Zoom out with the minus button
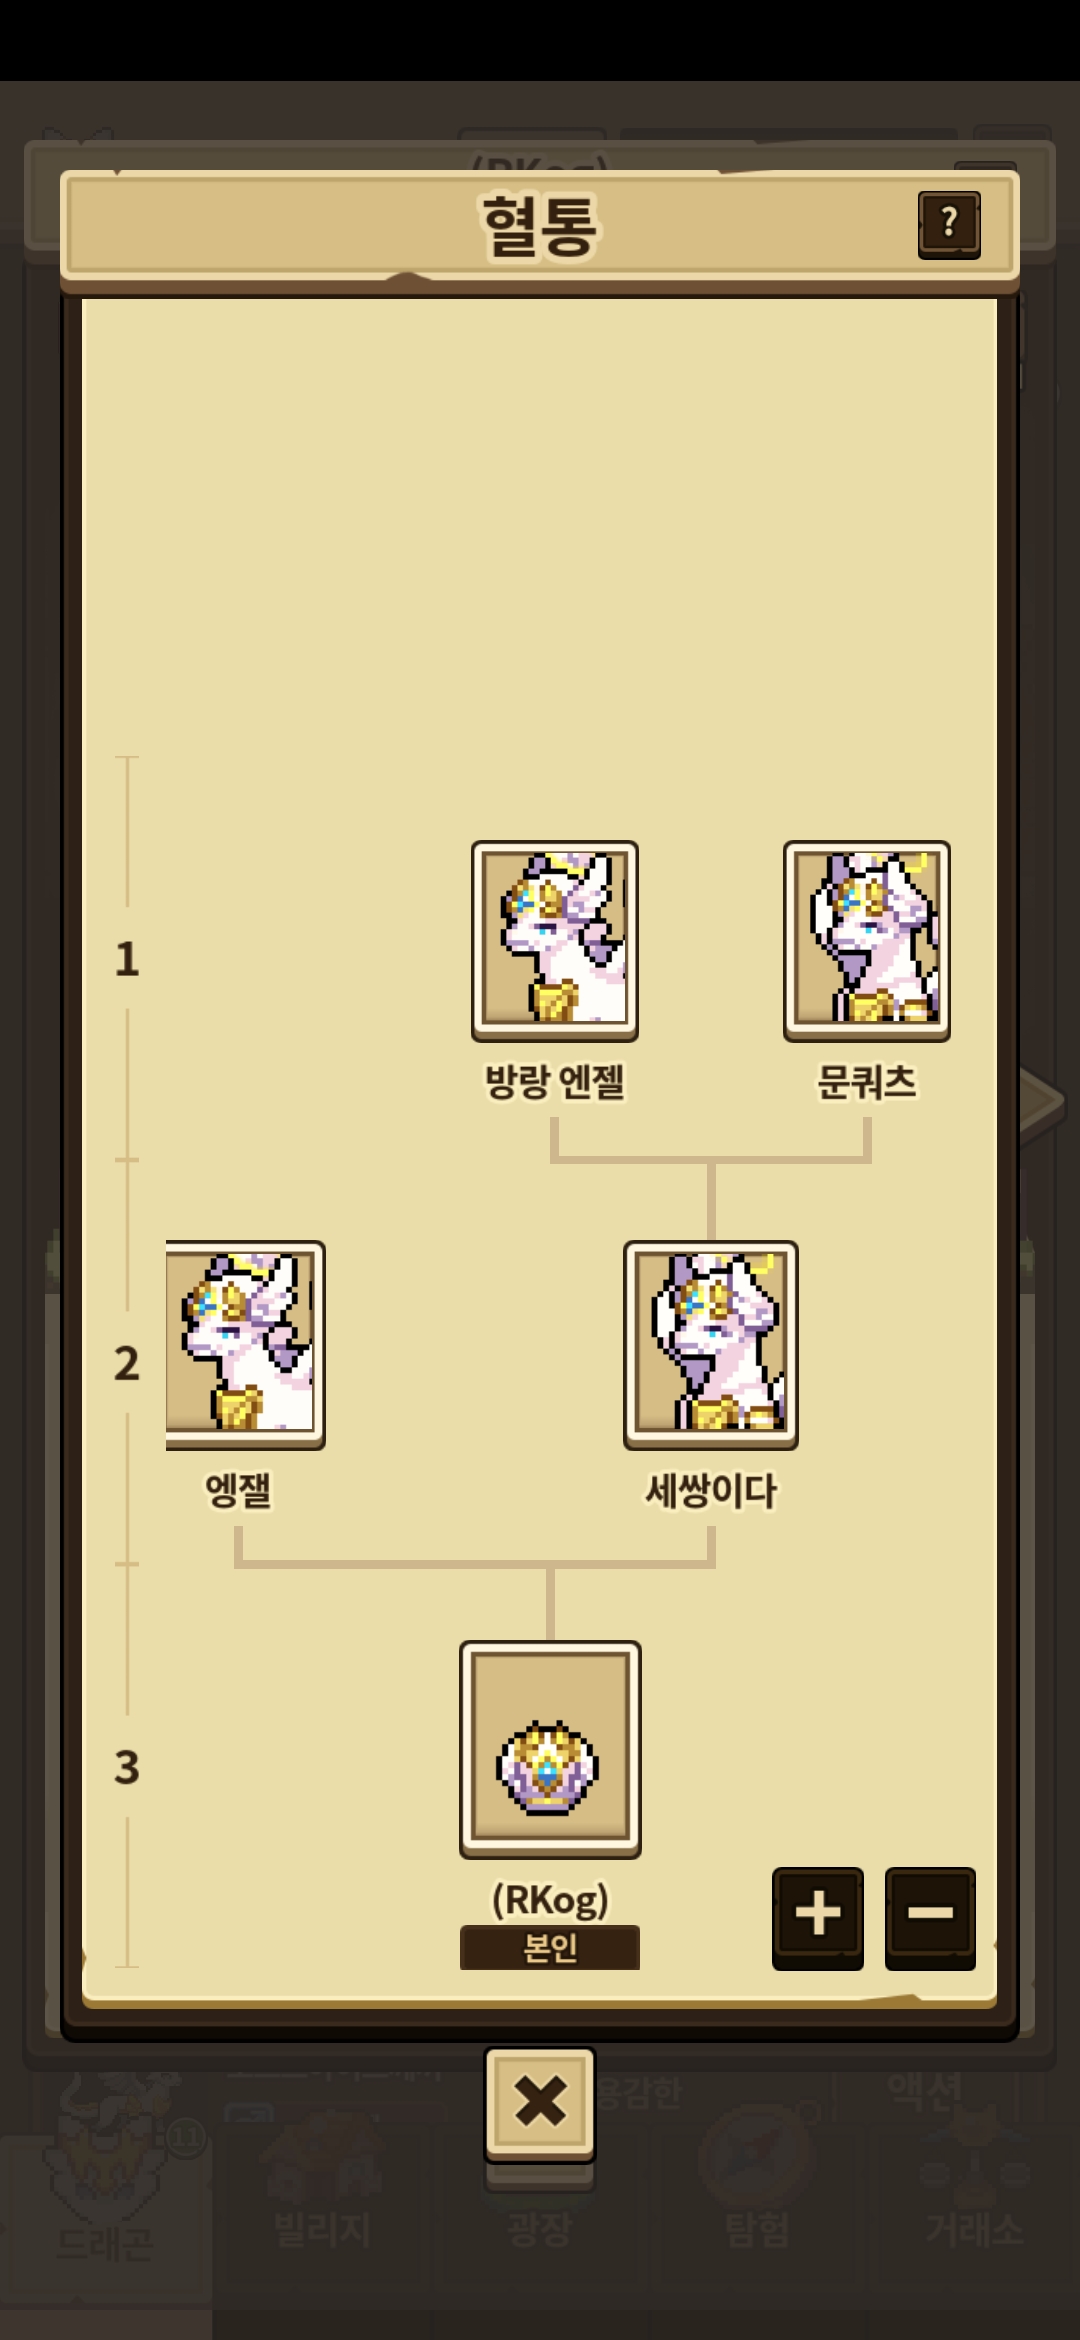The height and width of the screenshot is (2340, 1080). point(931,1917)
